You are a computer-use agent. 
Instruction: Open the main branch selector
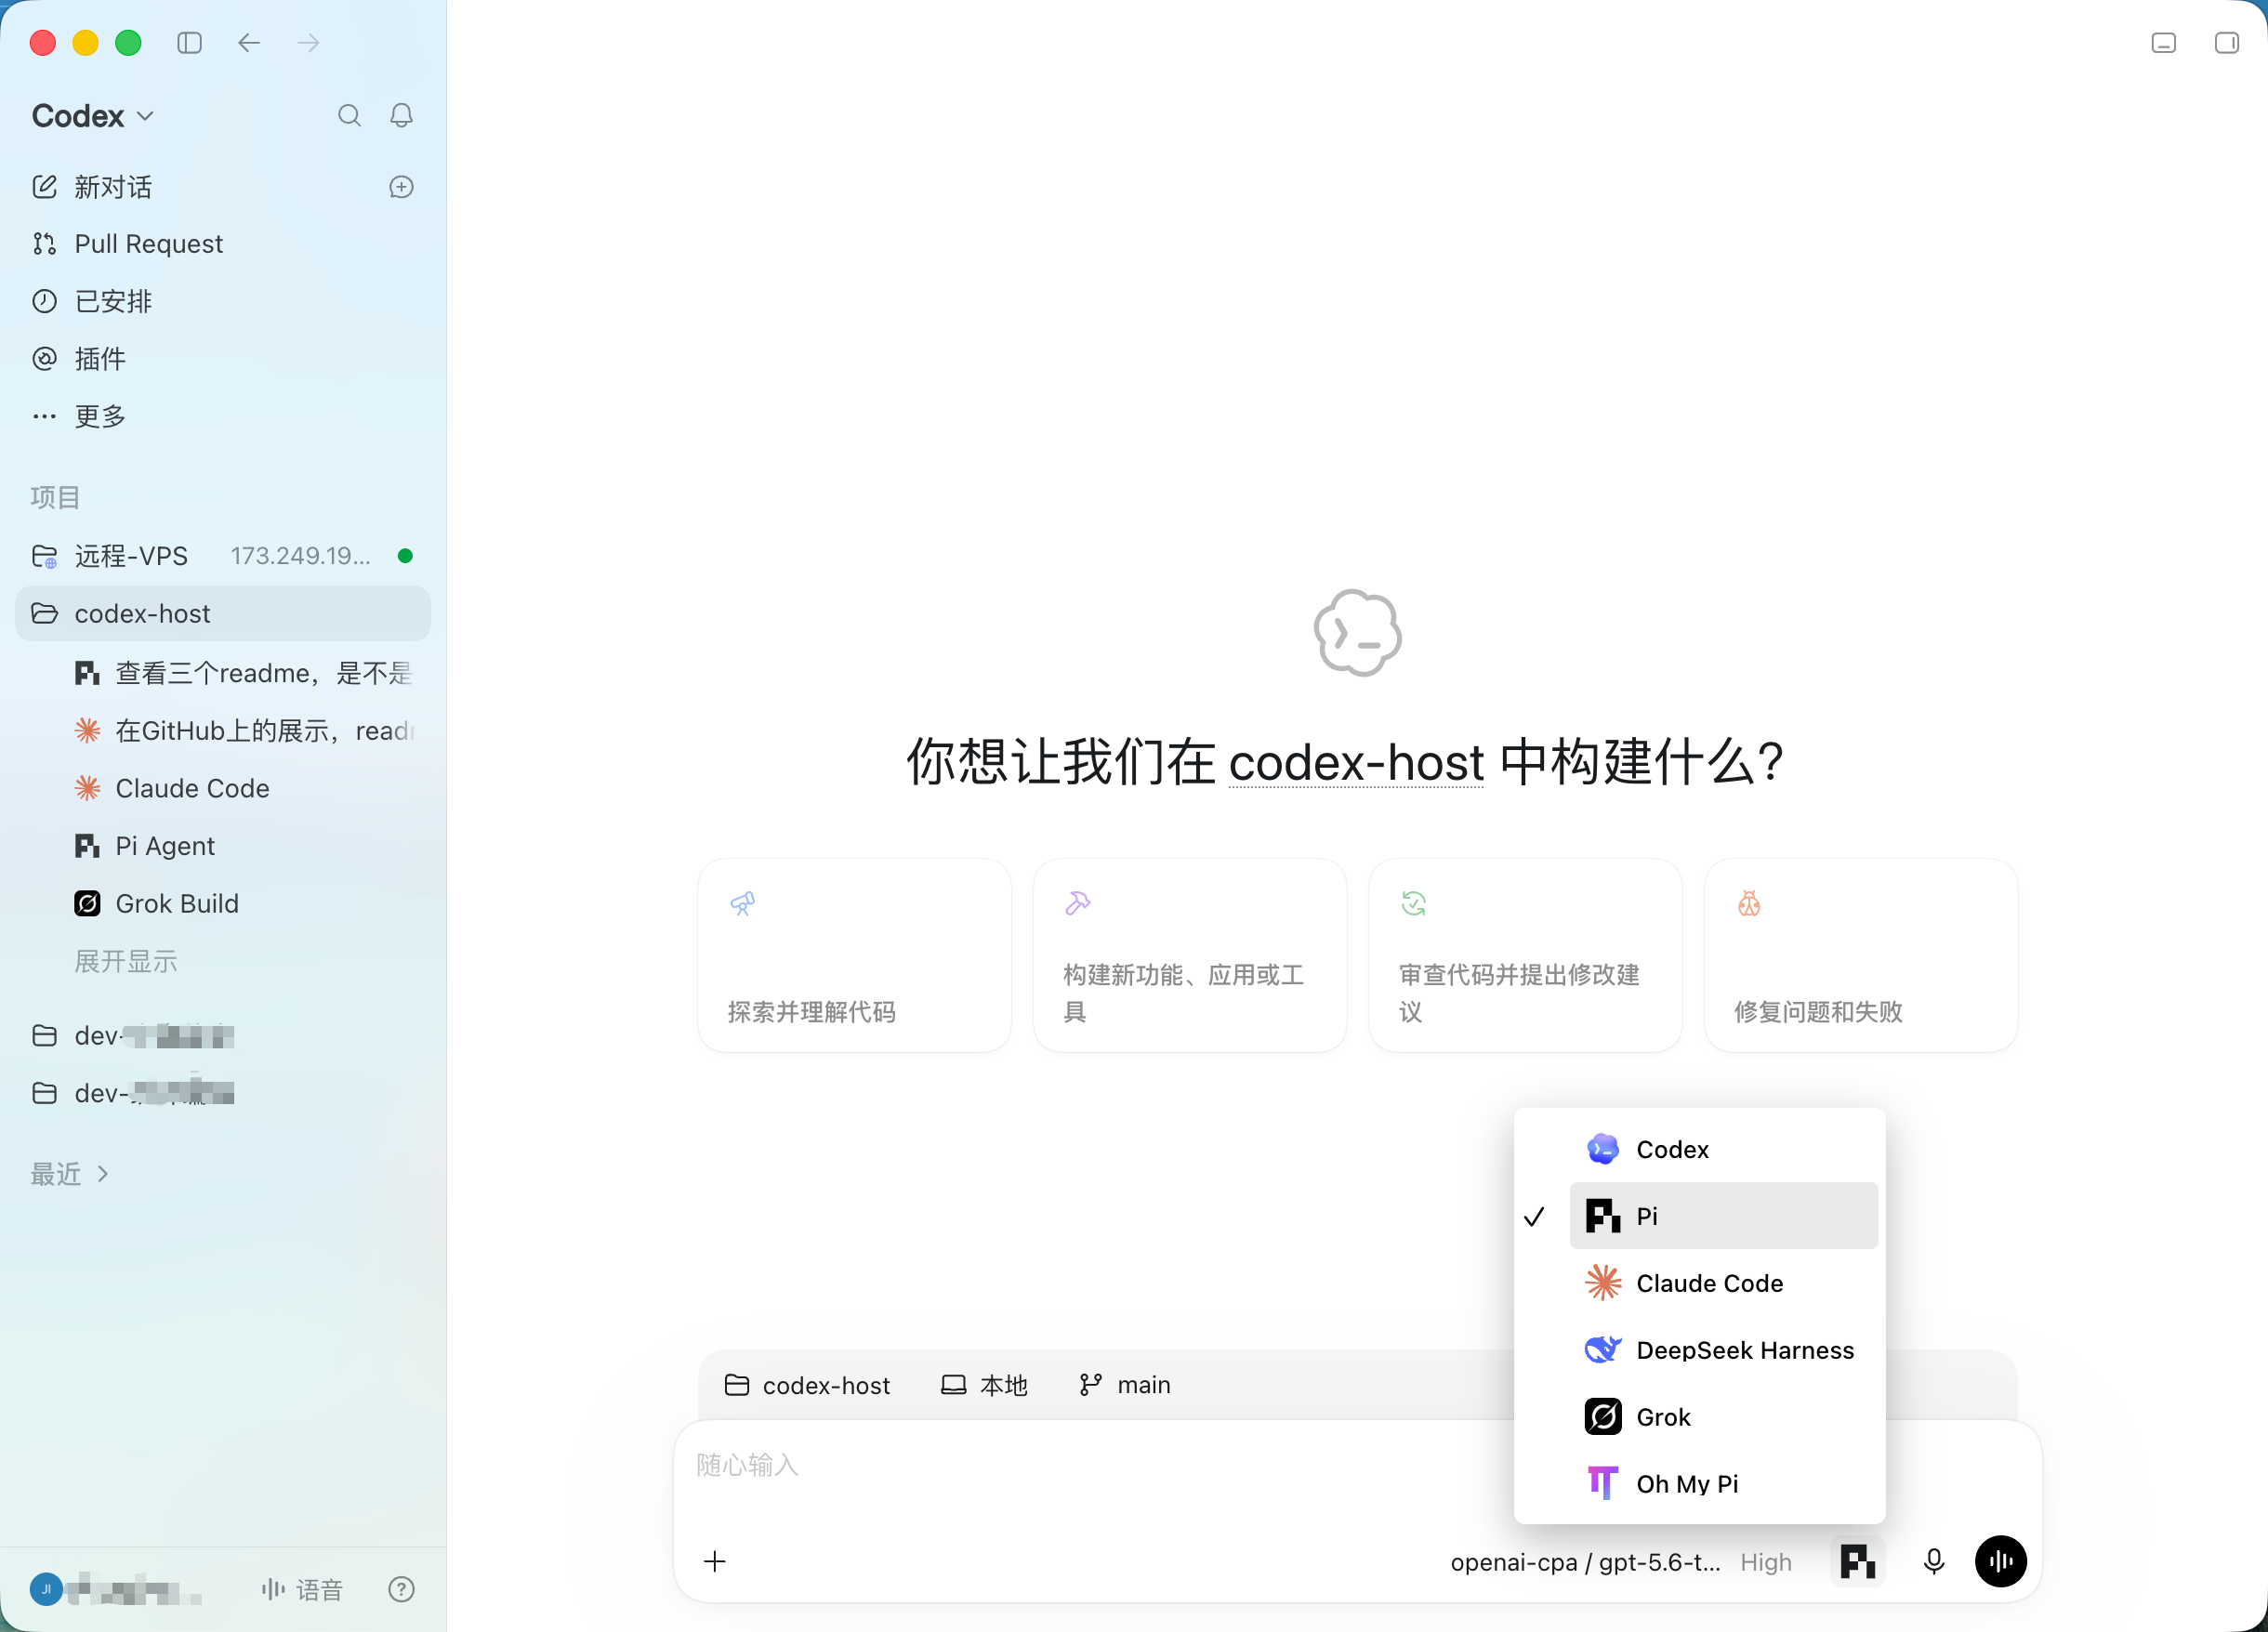(1125, 1385)
